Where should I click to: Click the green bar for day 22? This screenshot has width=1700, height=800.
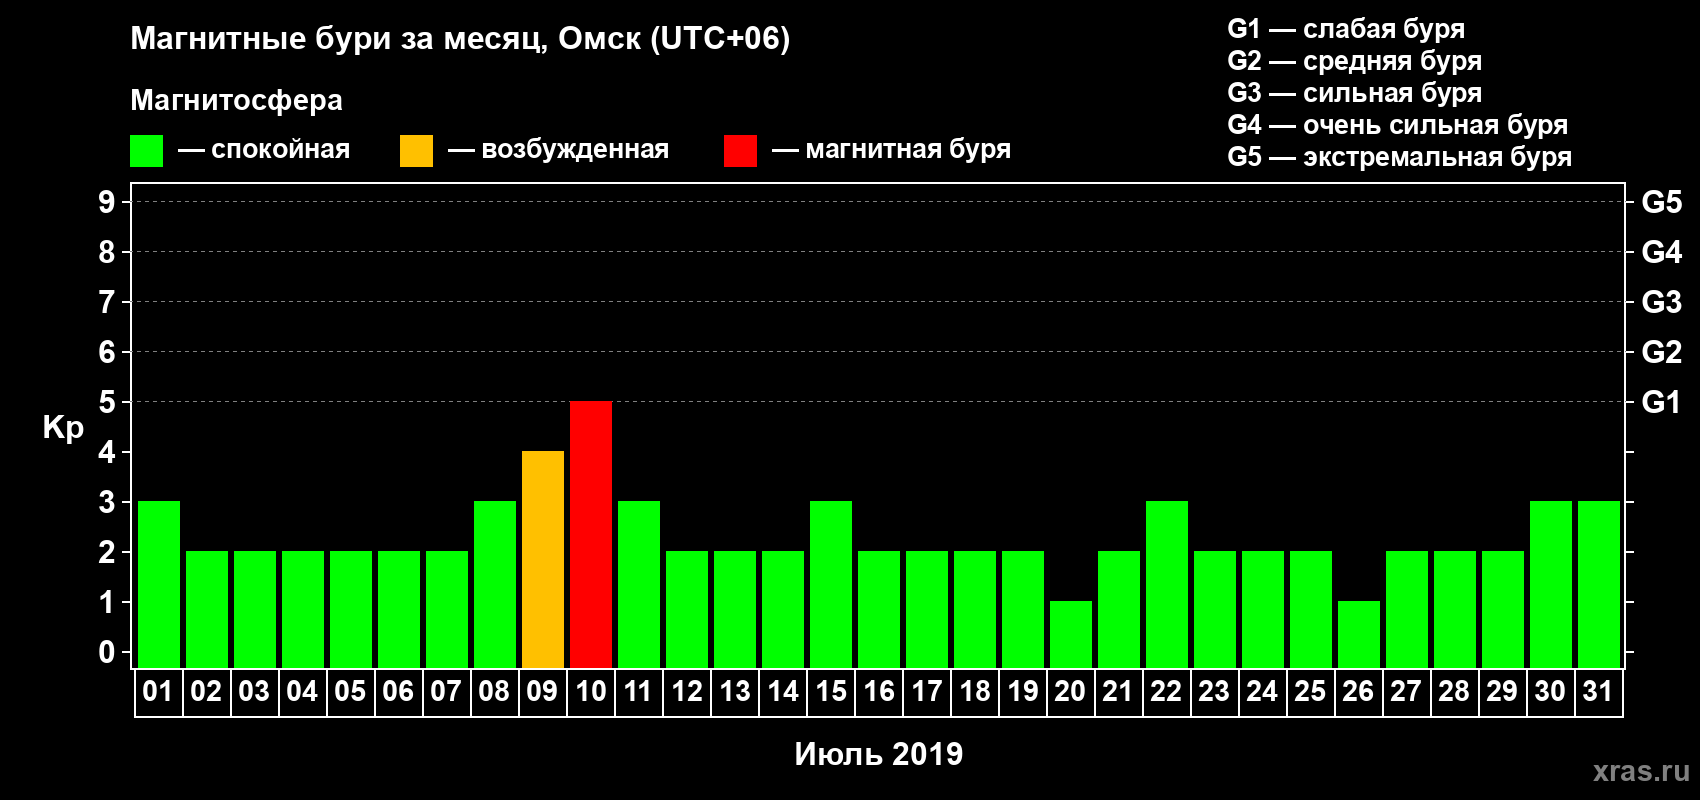point(1167,584)
